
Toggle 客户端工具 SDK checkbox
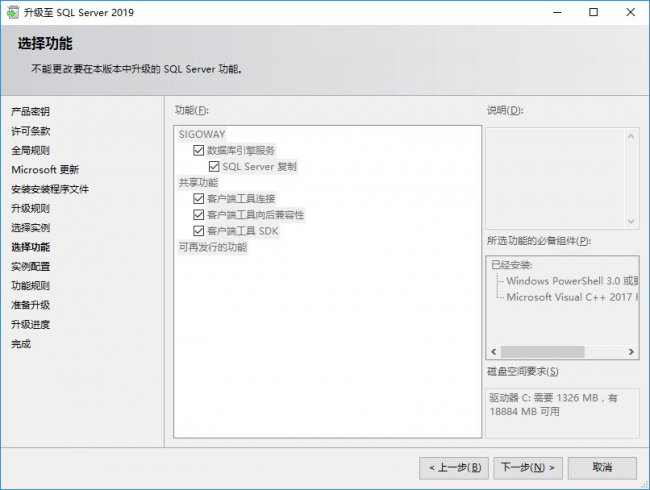coord(199,231)
